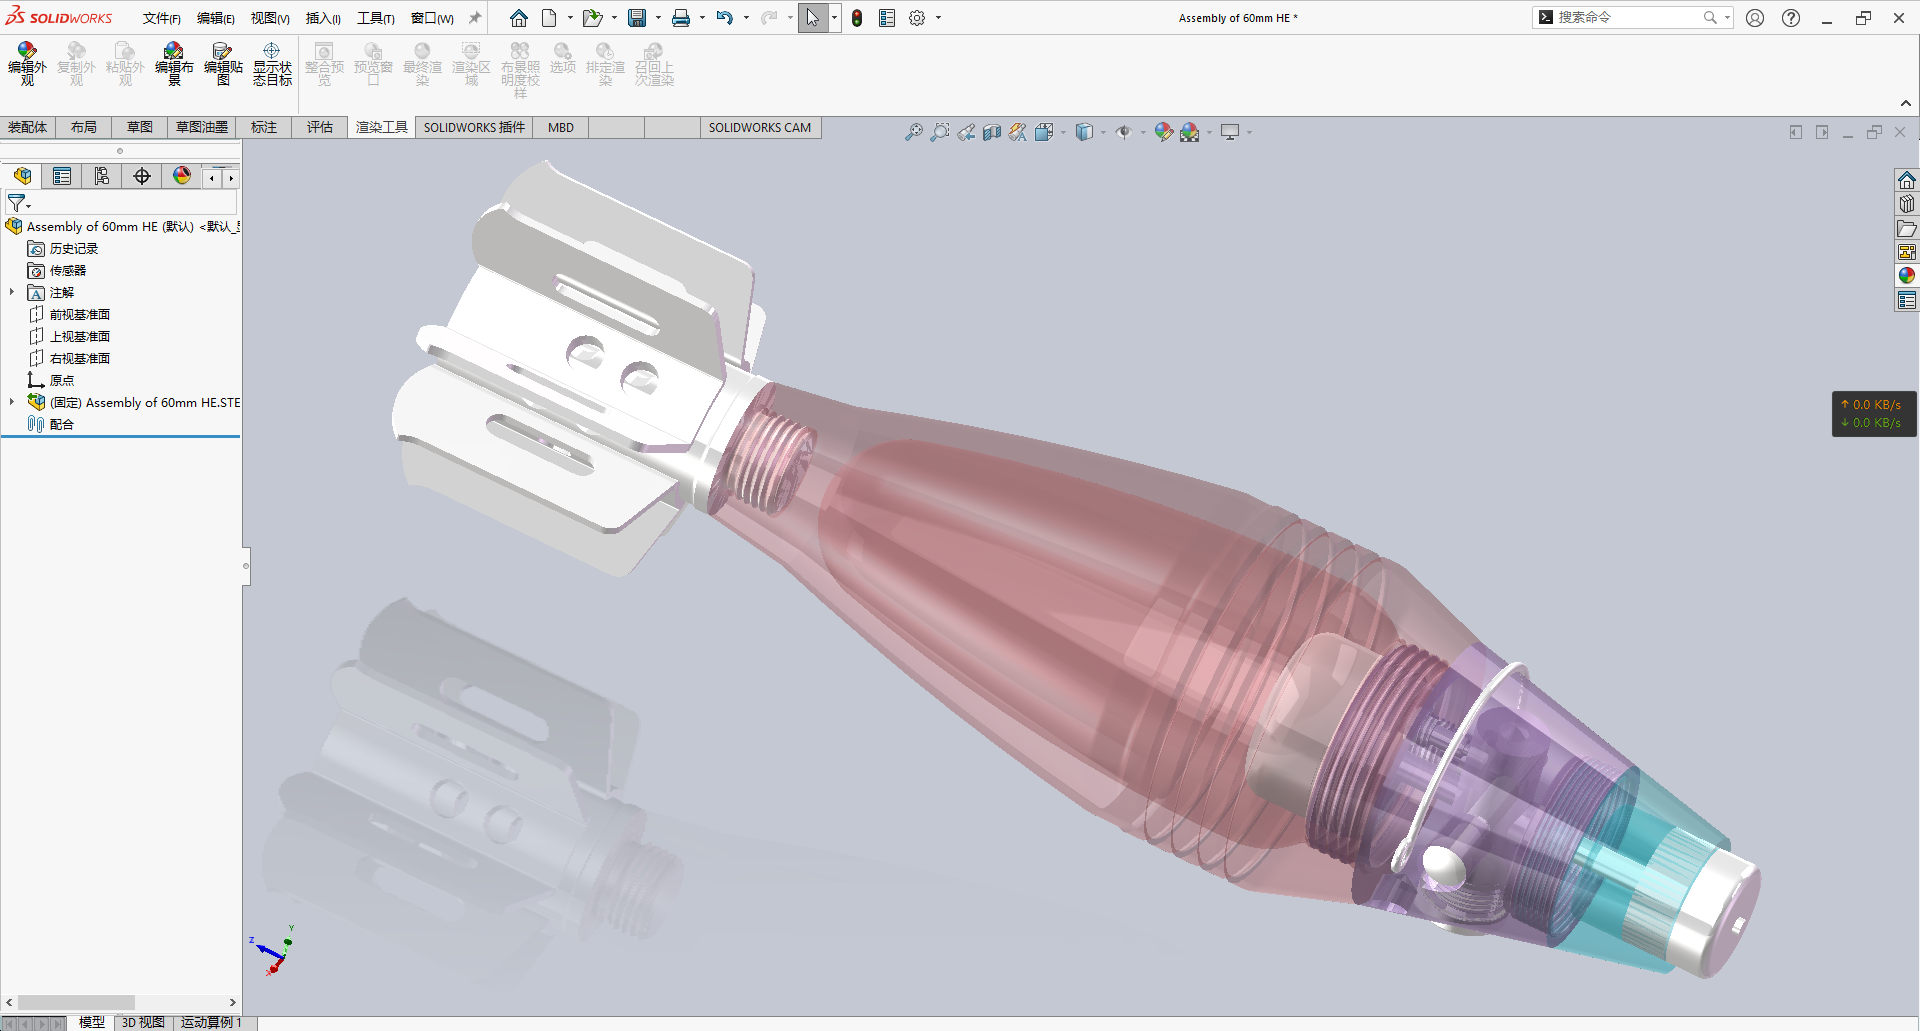Screen dimensions: 1920x1031
Task: Switch to the 装配体 ribbon tab
Action: point(27,127)
